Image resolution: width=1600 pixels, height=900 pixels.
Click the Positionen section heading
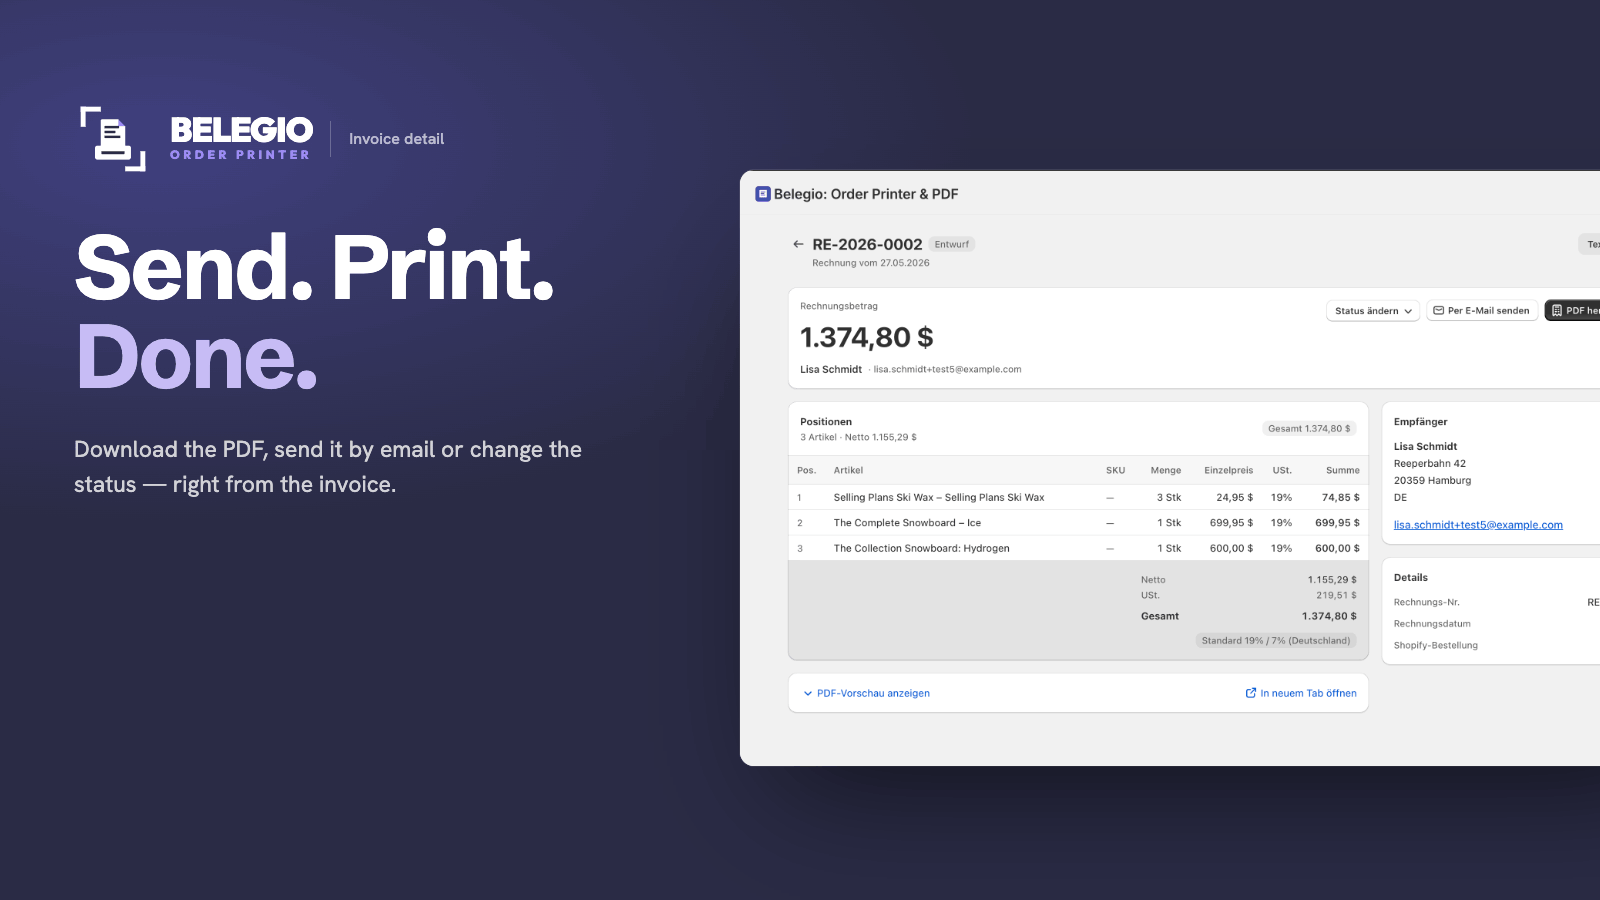tap(826, 422)
